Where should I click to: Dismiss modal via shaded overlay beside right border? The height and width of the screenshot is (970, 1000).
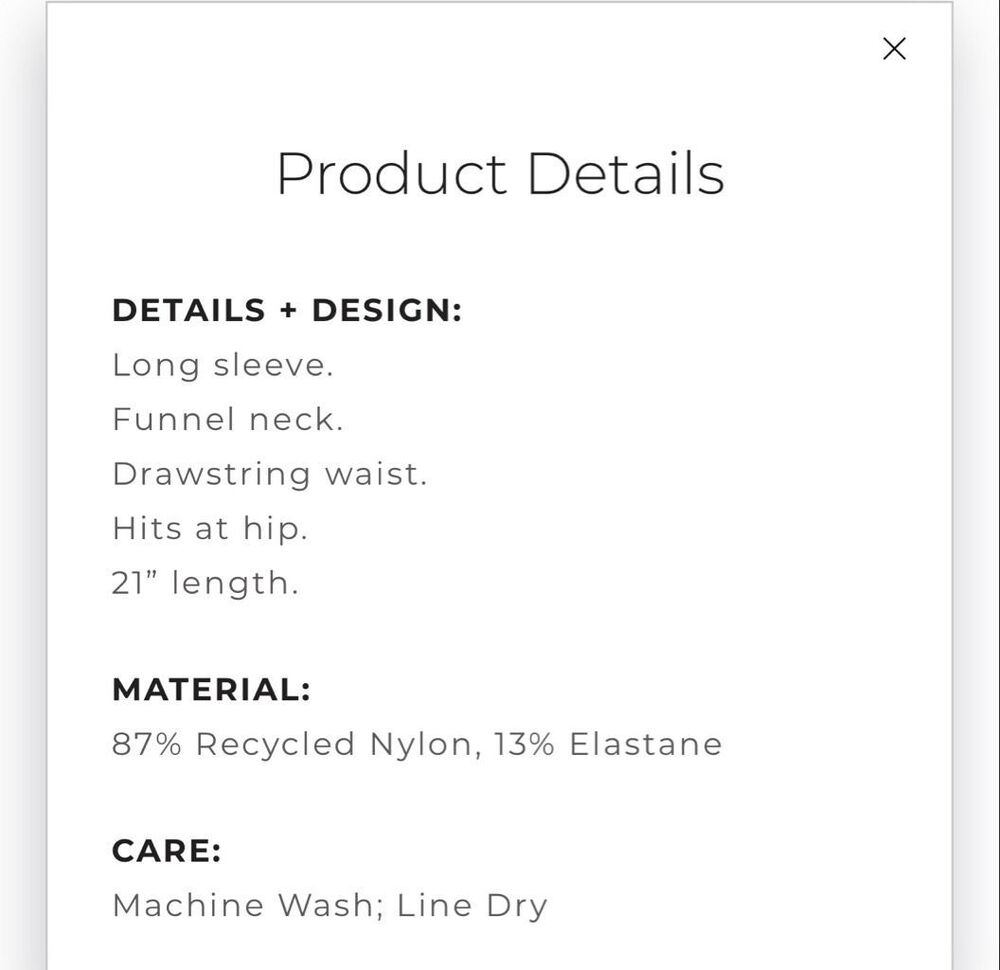point(977,485)
